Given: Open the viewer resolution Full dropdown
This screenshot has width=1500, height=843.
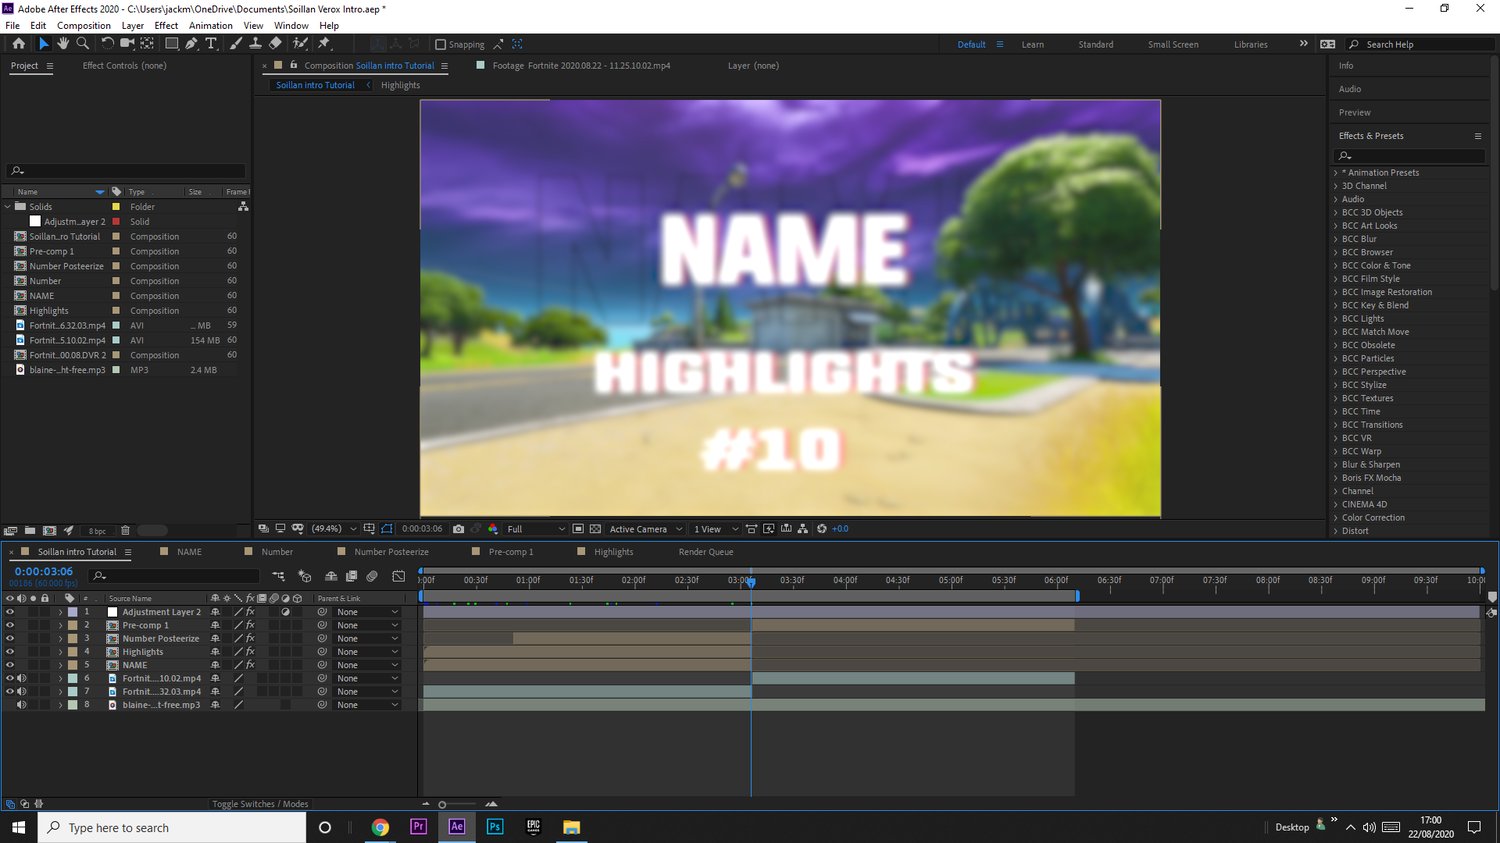Looking at the screenshot, I should 536,529.
